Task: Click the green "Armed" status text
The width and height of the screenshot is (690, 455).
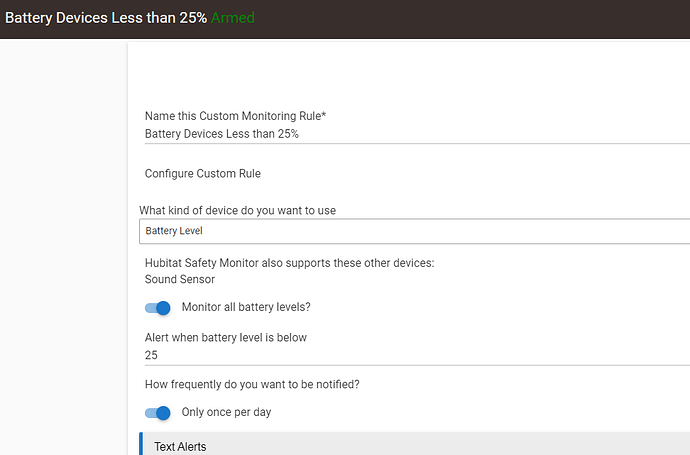Action: 233,18
